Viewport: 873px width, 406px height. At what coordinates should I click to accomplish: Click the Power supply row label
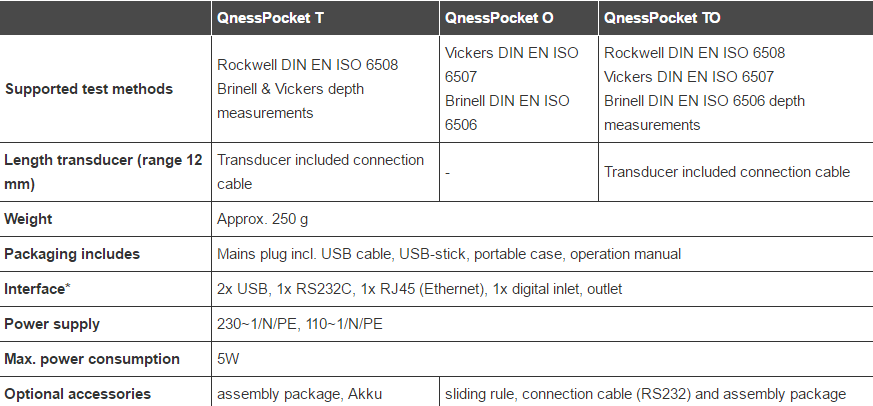(52, 324)
